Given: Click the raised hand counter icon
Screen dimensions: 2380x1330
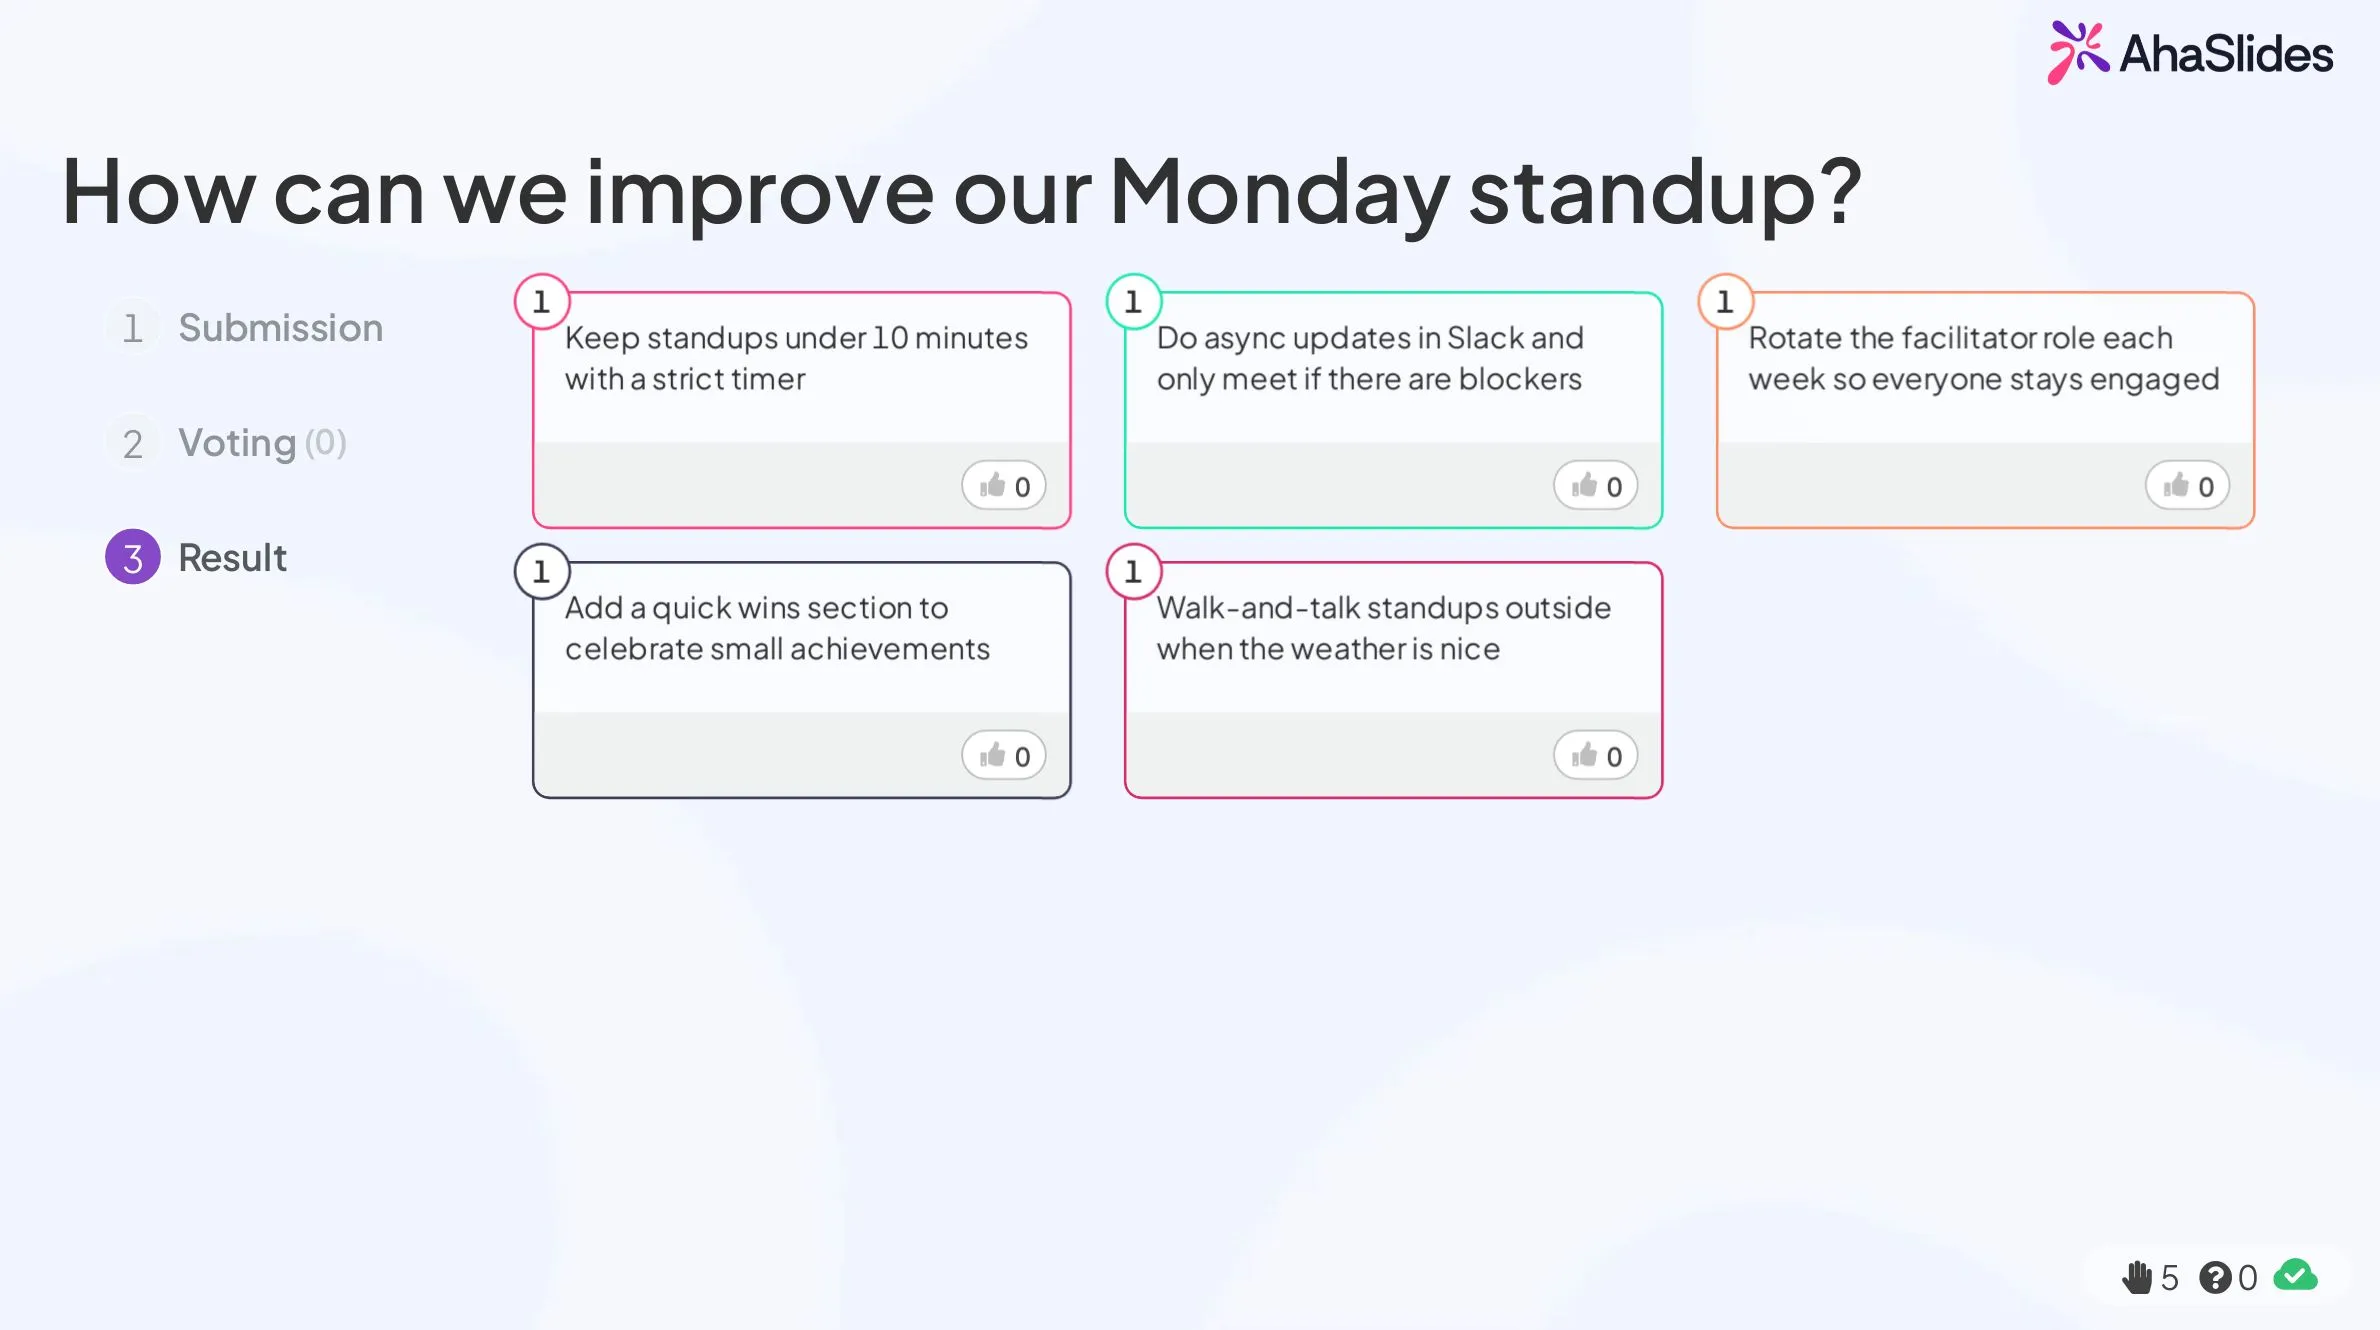Looking at the screenshot, I should click(x=2138, y=1277).
